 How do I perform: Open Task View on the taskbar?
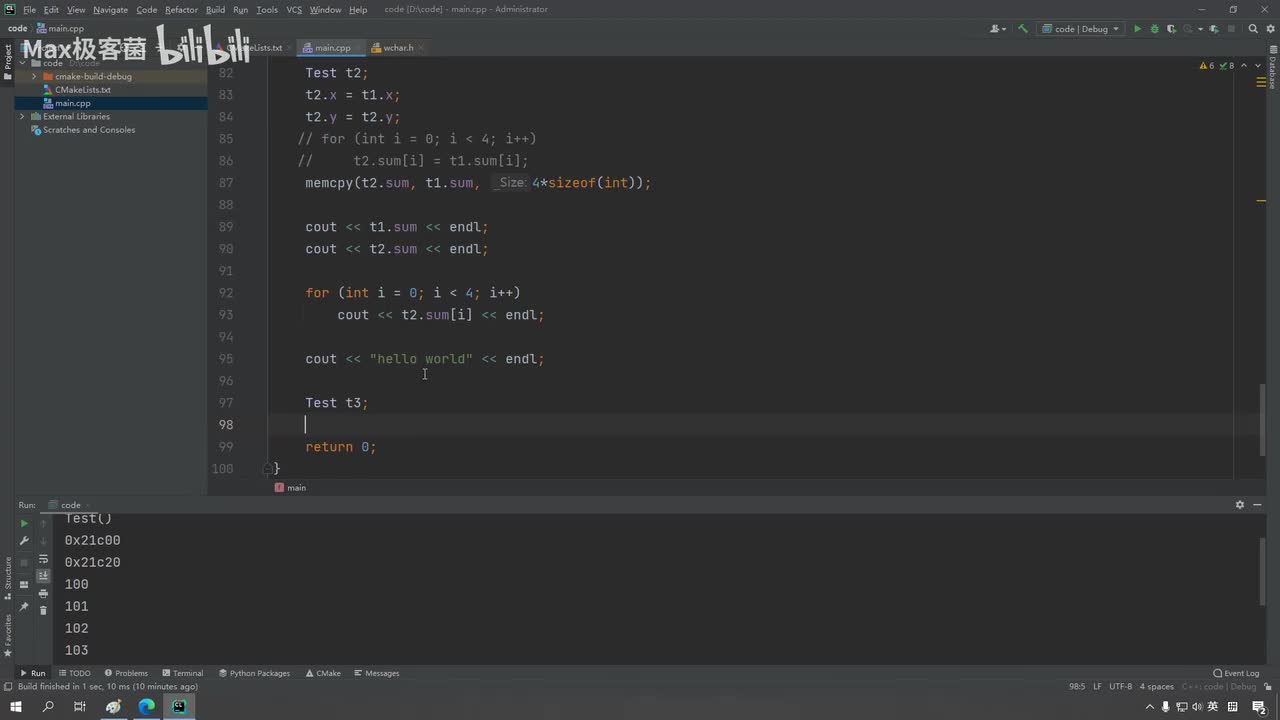point(80,707)
